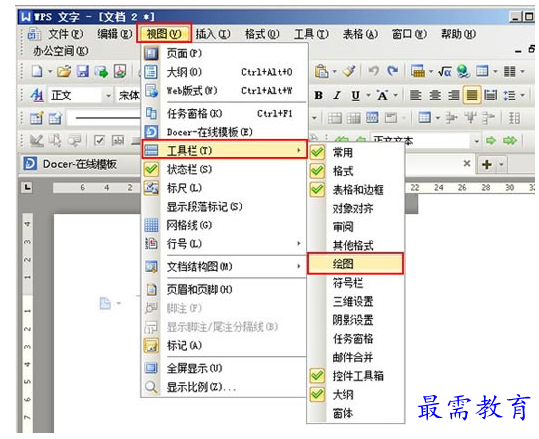Open the 插入 menu
539x439 pixels.
click(213, 34)
